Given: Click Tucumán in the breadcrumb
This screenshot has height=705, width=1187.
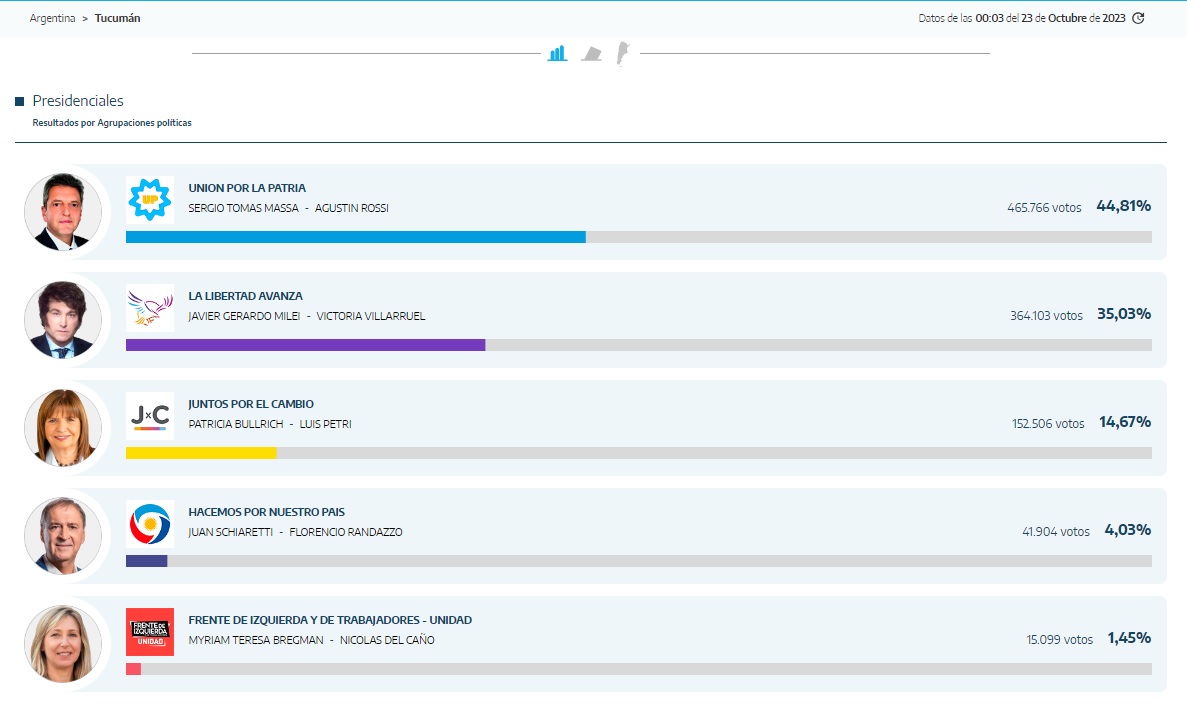Looking at the screenshot, I should pyautogui.click(x=117, y=18).
